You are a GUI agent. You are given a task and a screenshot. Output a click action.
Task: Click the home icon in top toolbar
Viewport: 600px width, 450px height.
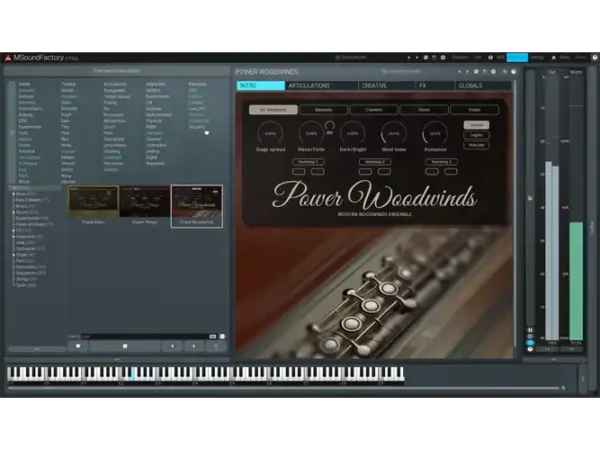(x=553, y=57)
